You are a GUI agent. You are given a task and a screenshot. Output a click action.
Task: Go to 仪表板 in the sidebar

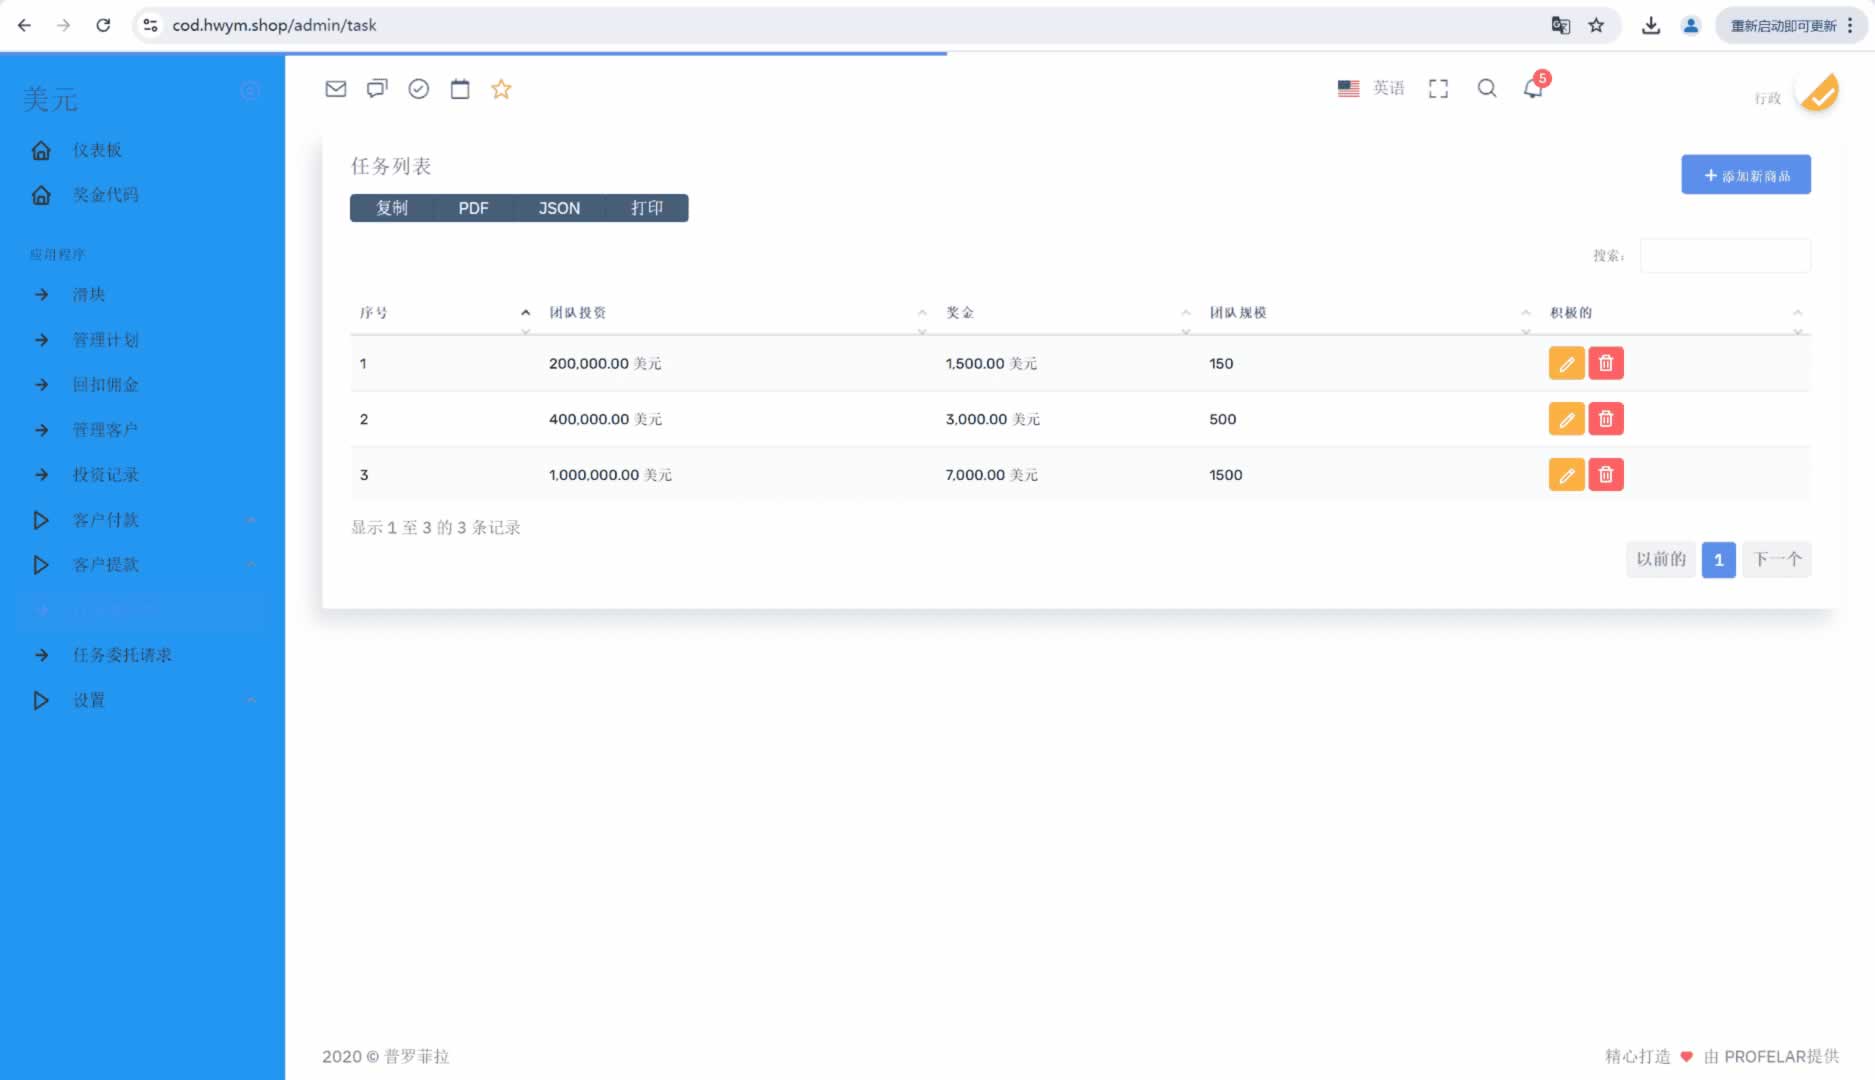pos(97,150)
